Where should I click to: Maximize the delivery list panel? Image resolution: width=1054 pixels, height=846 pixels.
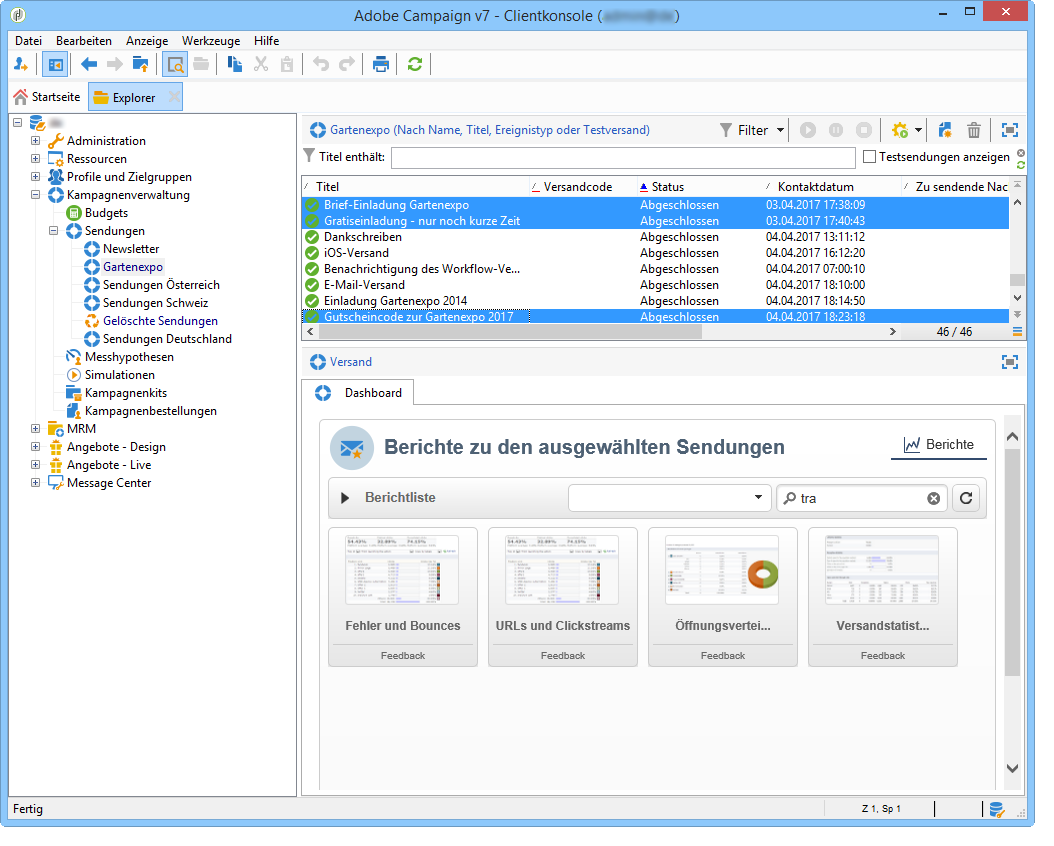click(x=1010, y=130)
